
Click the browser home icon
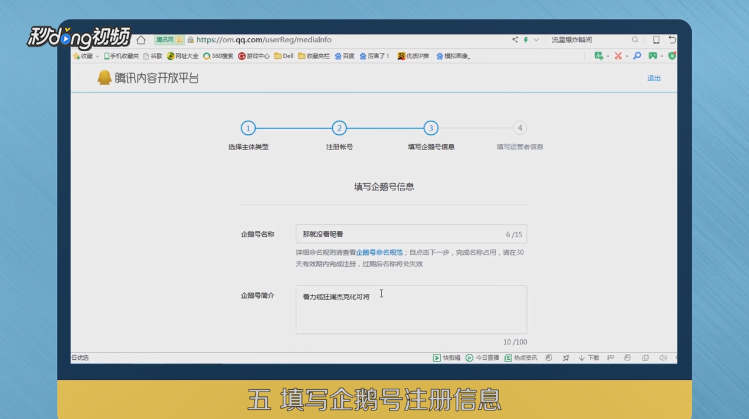(141, 40)
